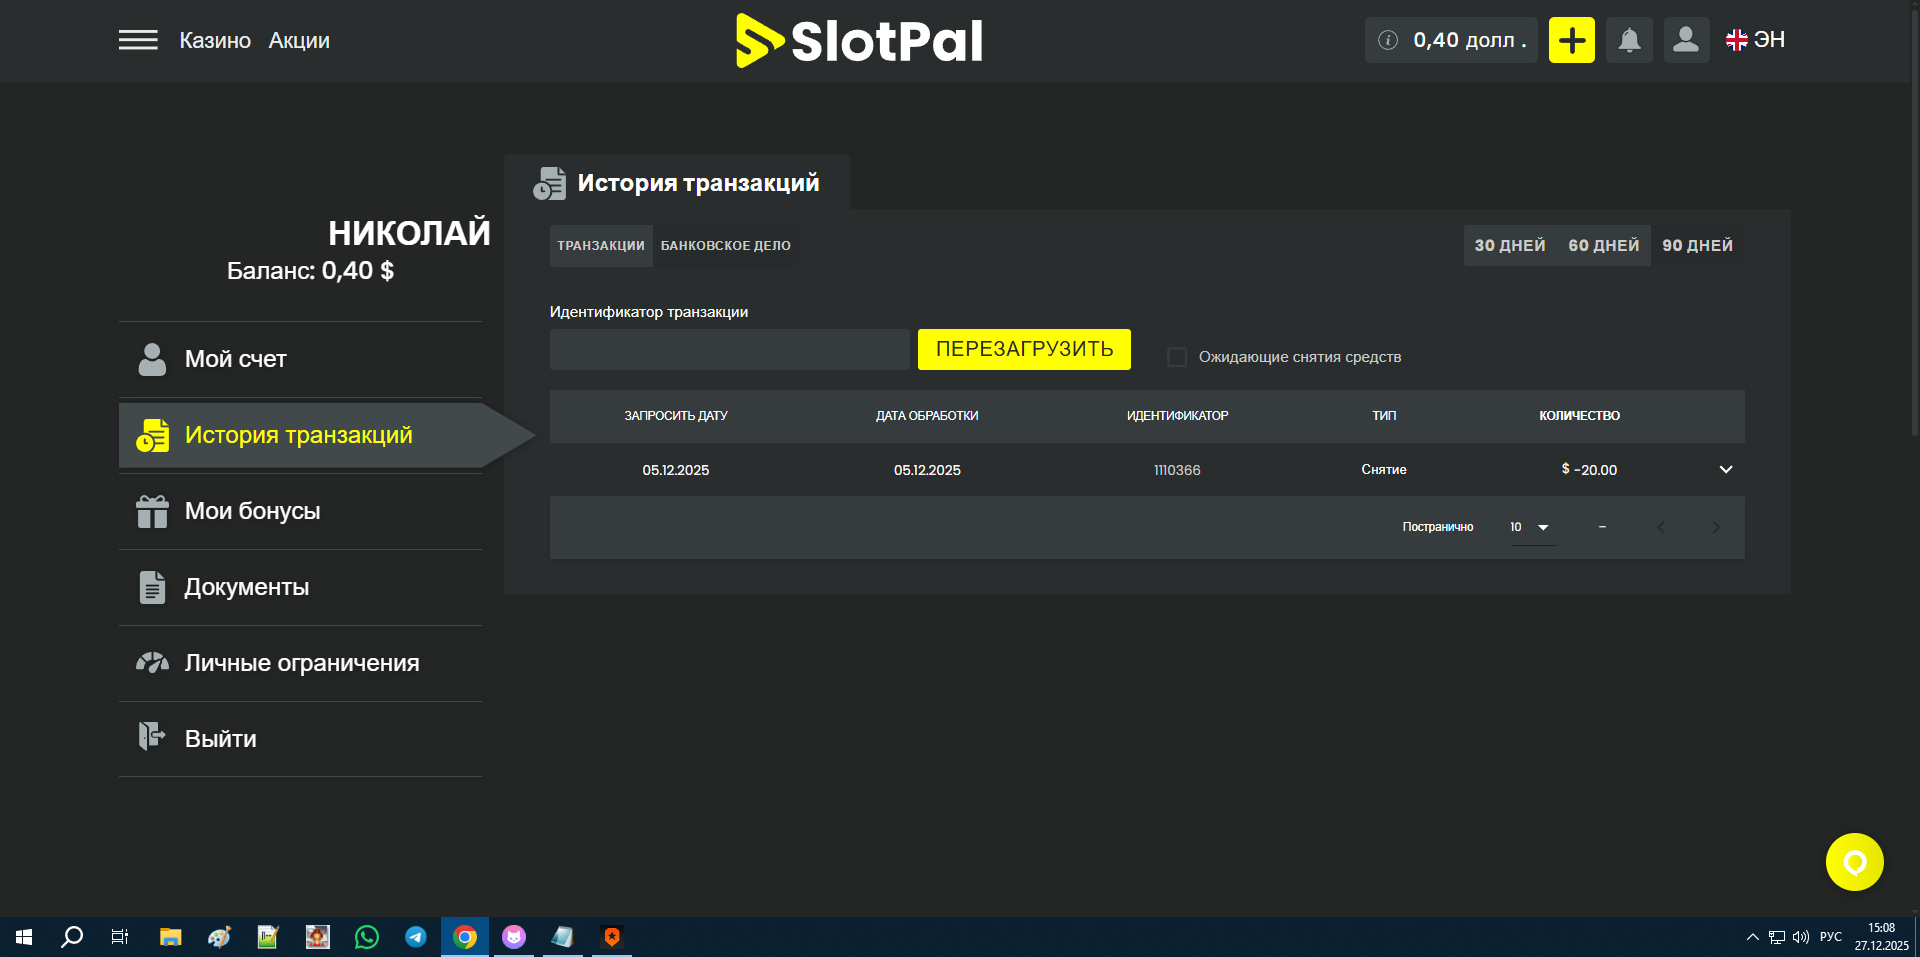
Task: Click the balance info icon
Action: click(1388, 40)
